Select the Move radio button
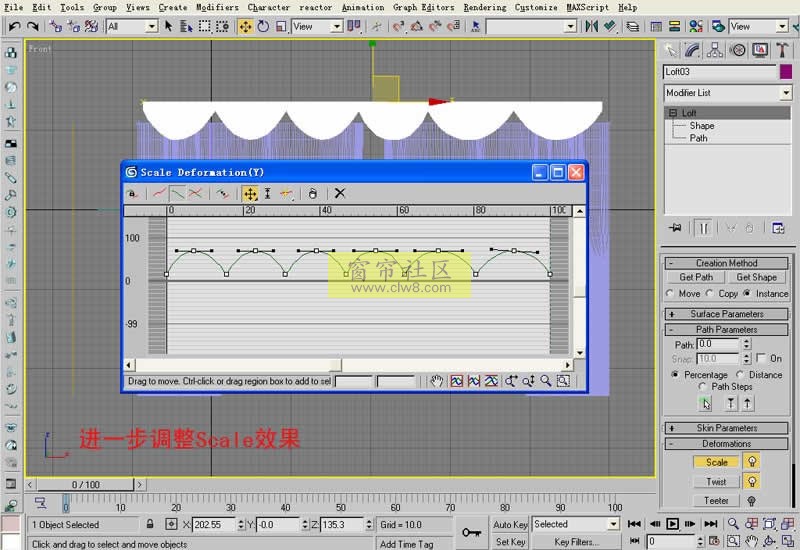The width and height of the screenshot is (800, 550). [x=670, y=293]
